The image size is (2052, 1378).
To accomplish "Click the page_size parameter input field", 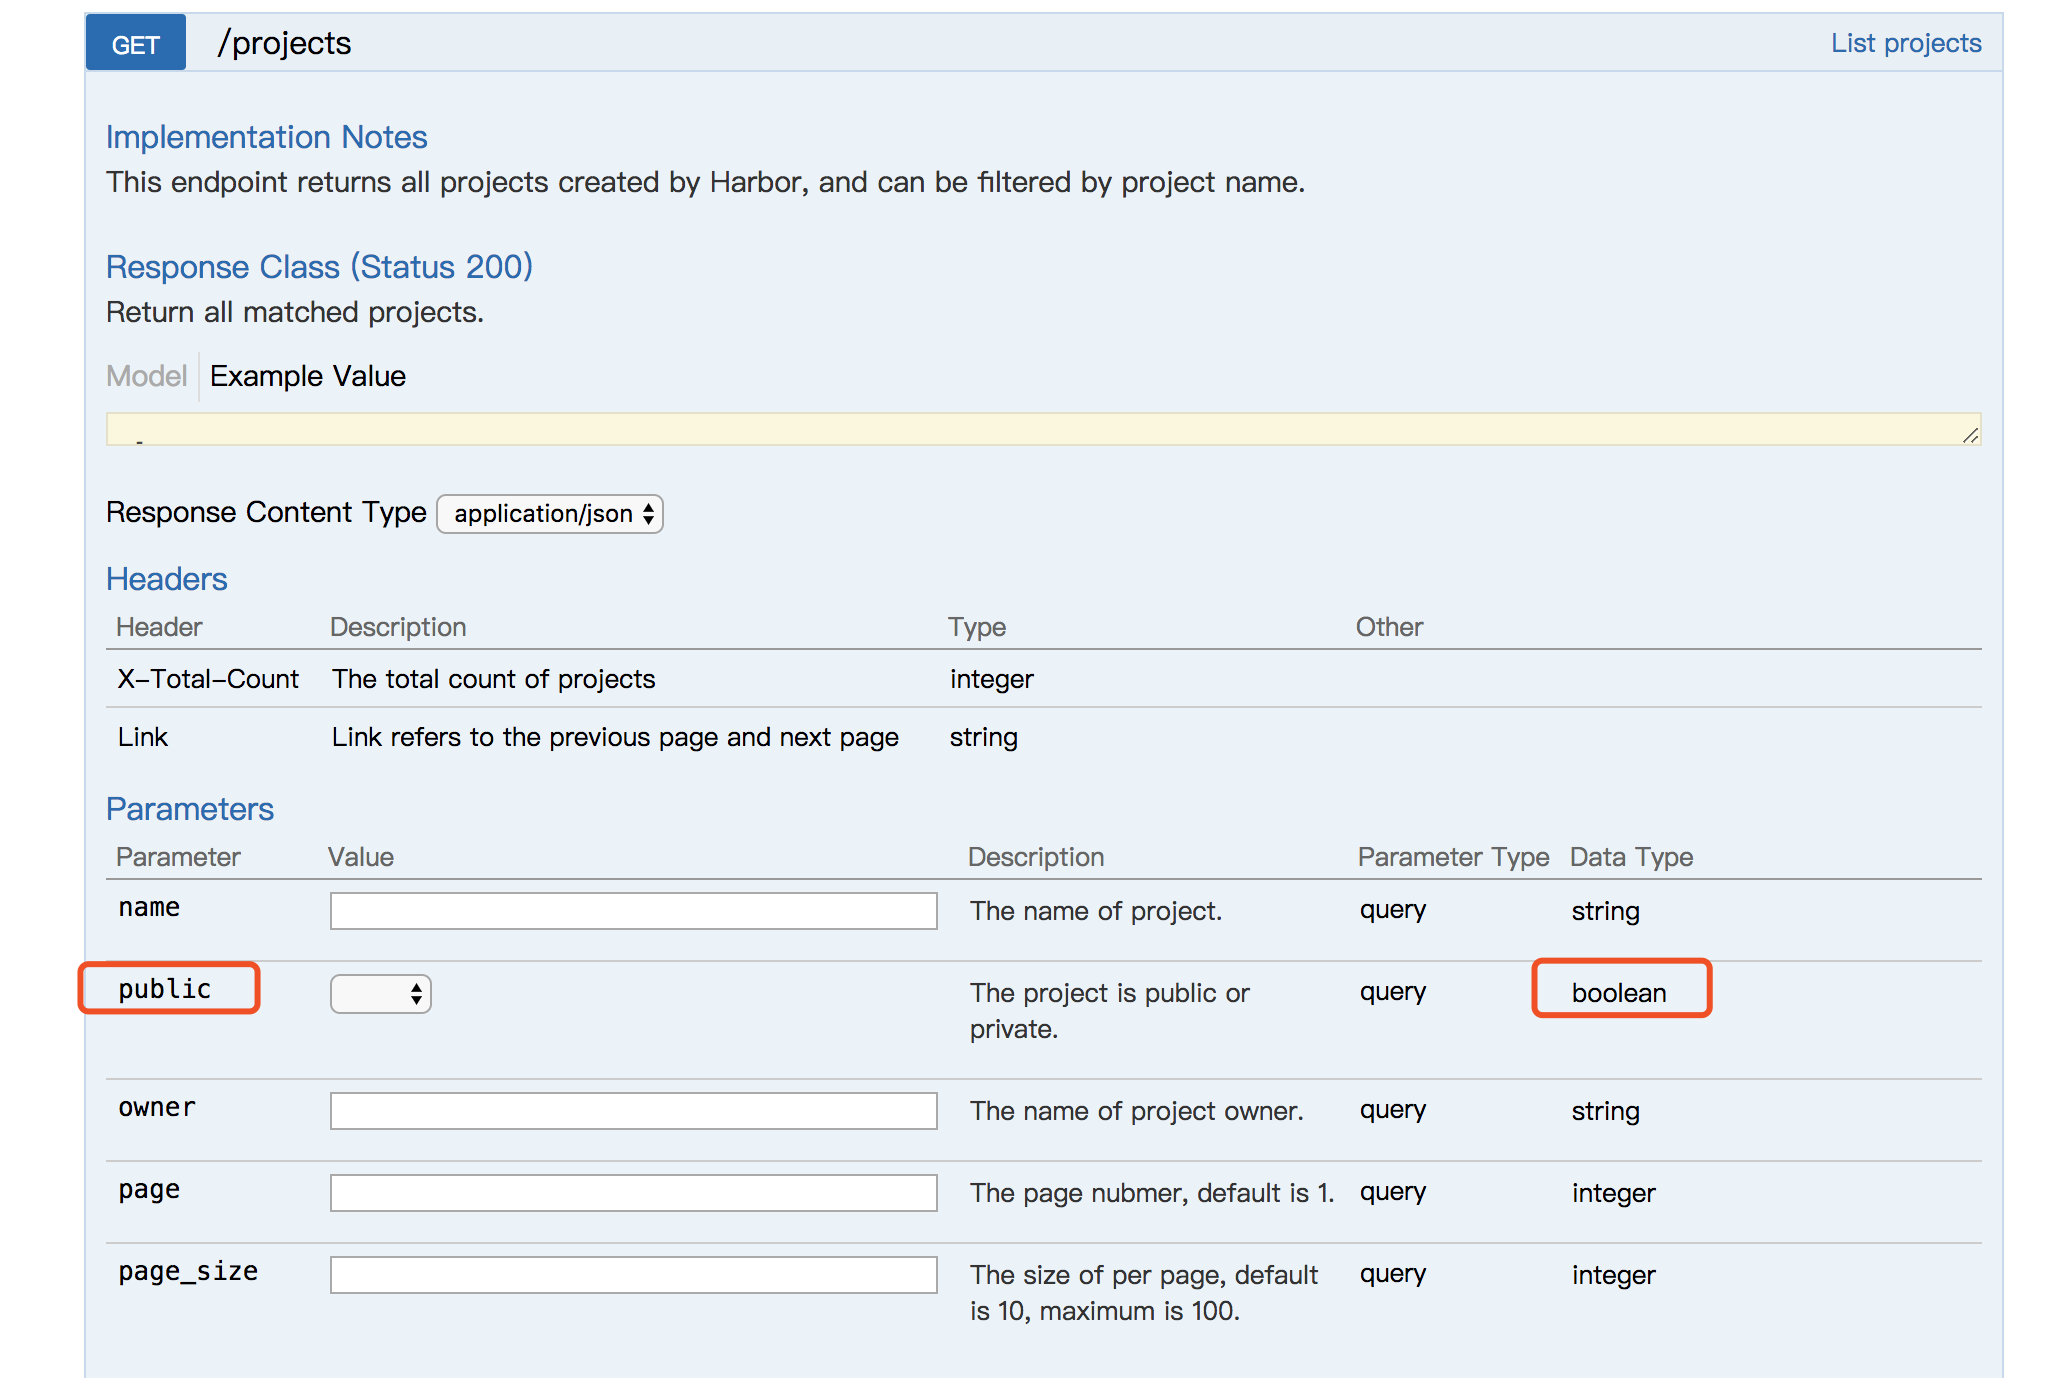I will pyautogui.click(x=633, y=1275).
